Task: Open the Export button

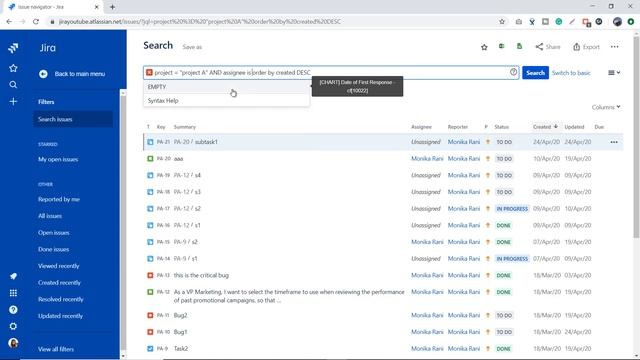Action: (586, 47)
